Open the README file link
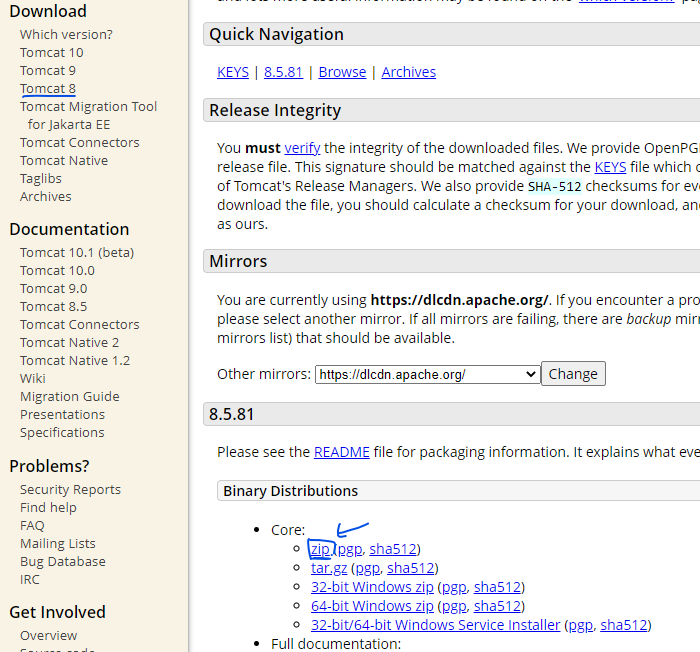The image size is (700, 652). 342,452
